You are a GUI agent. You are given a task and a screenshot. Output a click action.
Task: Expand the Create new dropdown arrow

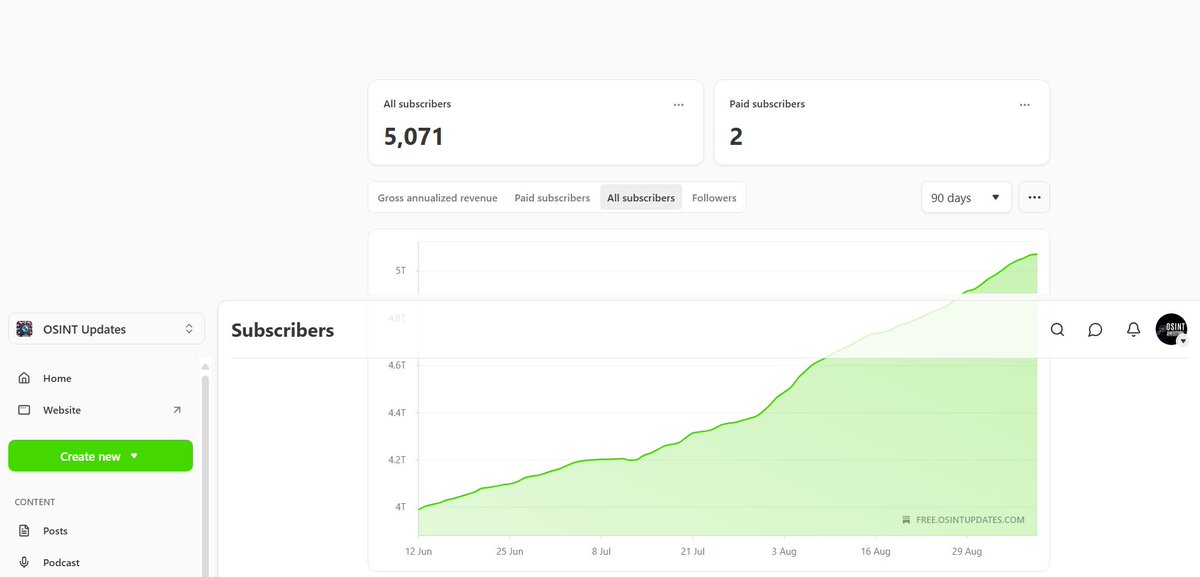tap(134, 456)
